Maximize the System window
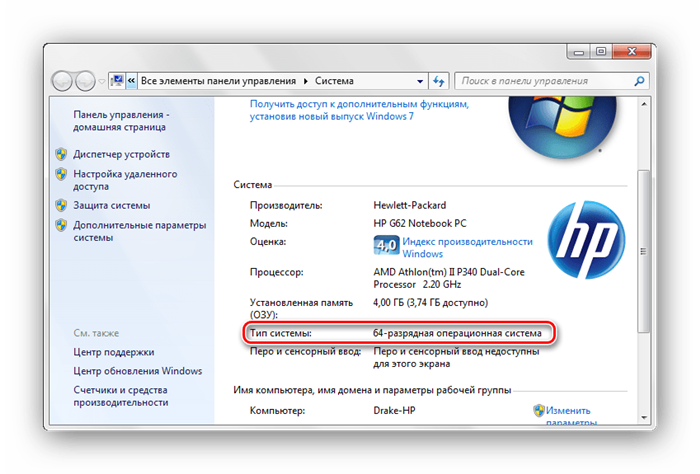This screenshot has width=700, height=474. pos(601,52)
